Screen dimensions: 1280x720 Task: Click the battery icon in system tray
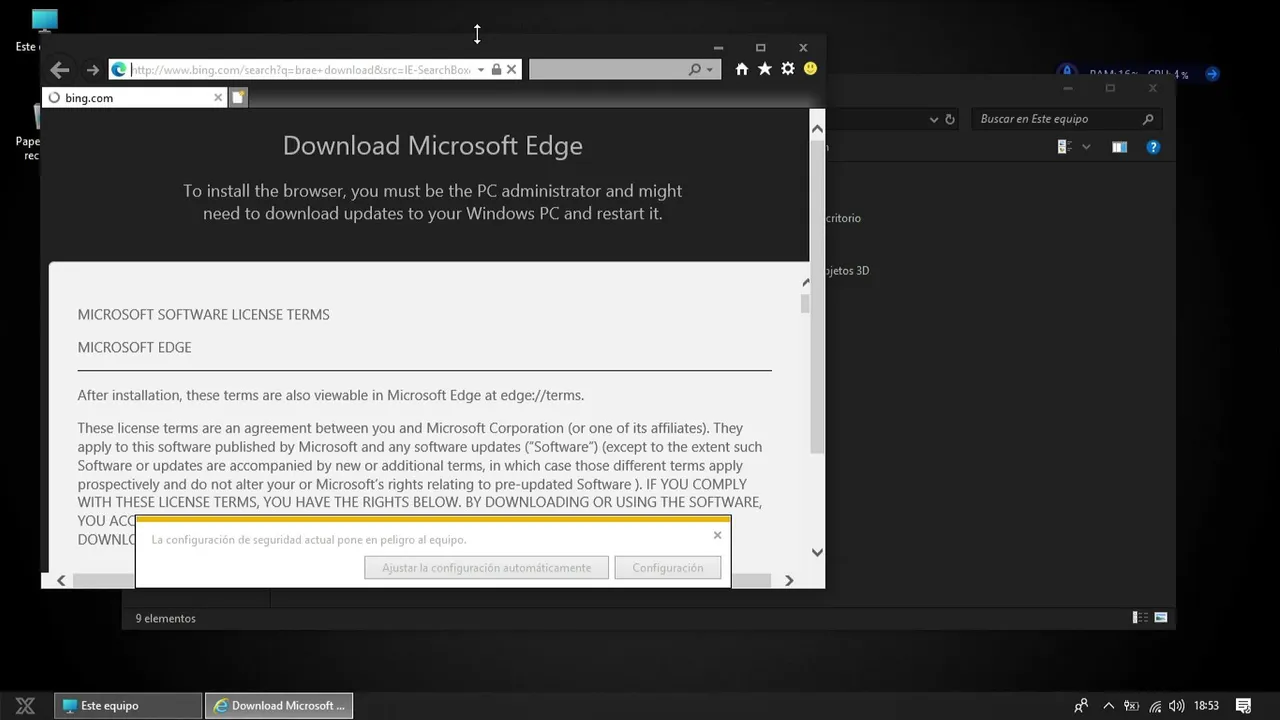1131,705
